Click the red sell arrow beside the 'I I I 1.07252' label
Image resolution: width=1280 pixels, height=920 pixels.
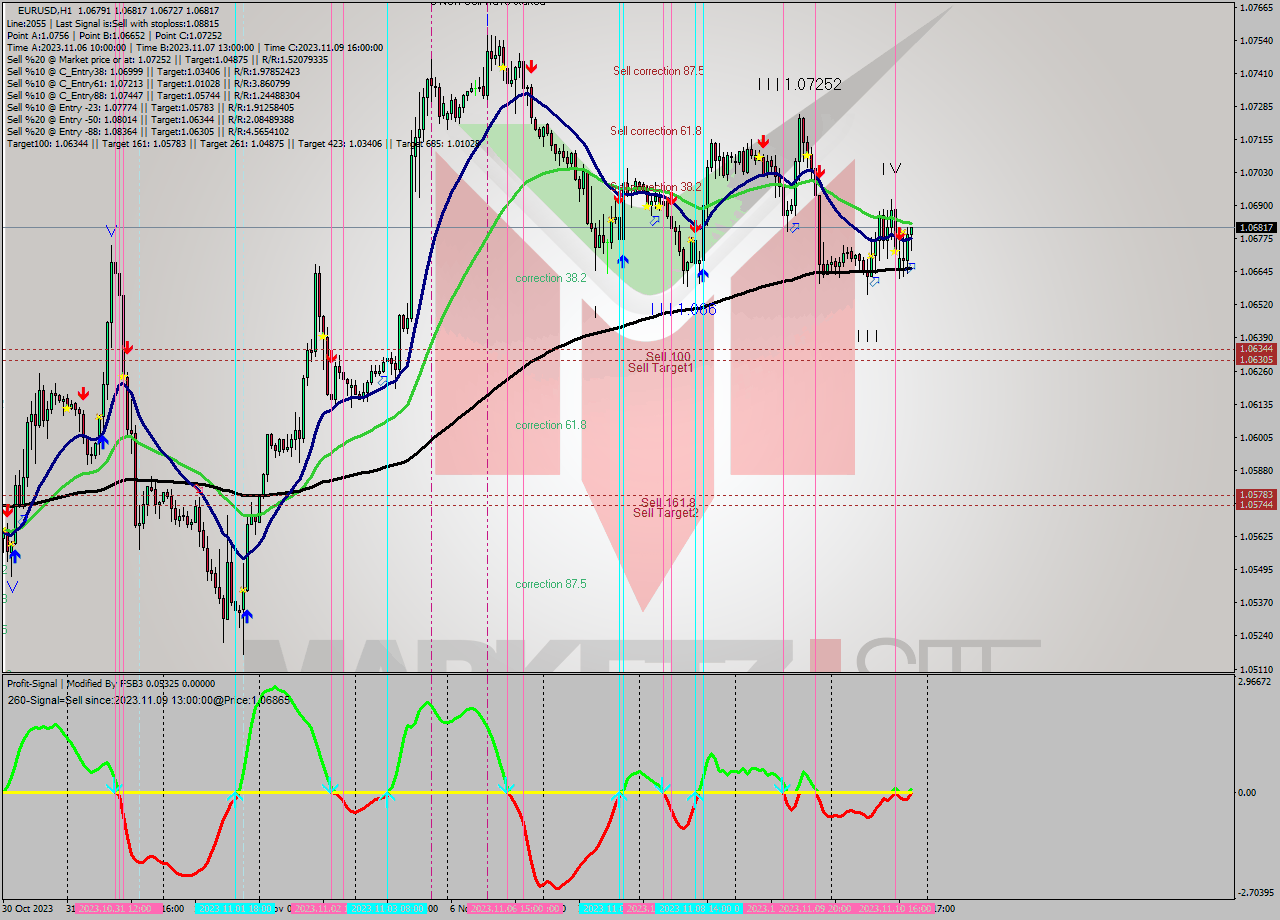[x=763, y=141]
